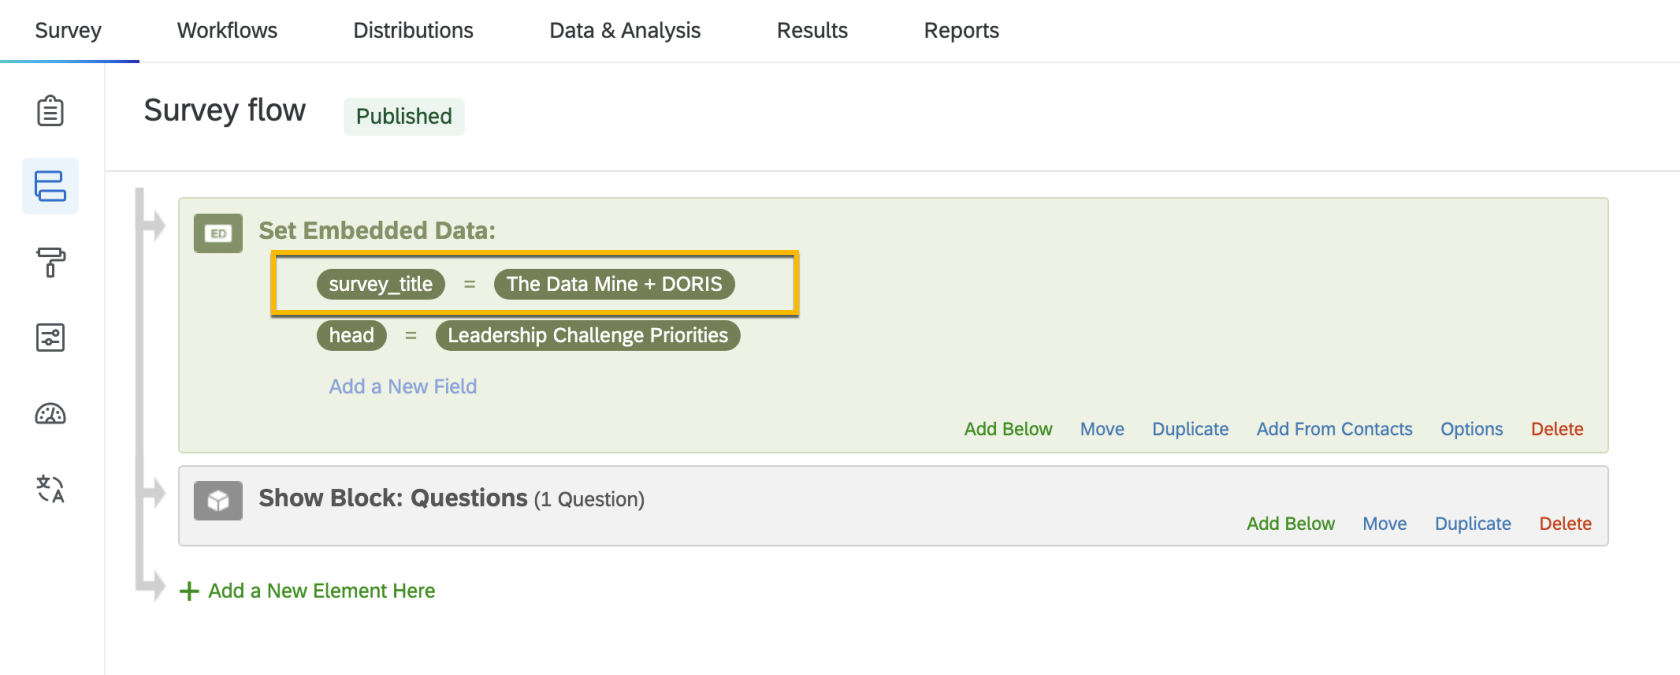Switch to the Survey tab
The width and height of the screenshot is (1680, 675).
pos(68,30)
